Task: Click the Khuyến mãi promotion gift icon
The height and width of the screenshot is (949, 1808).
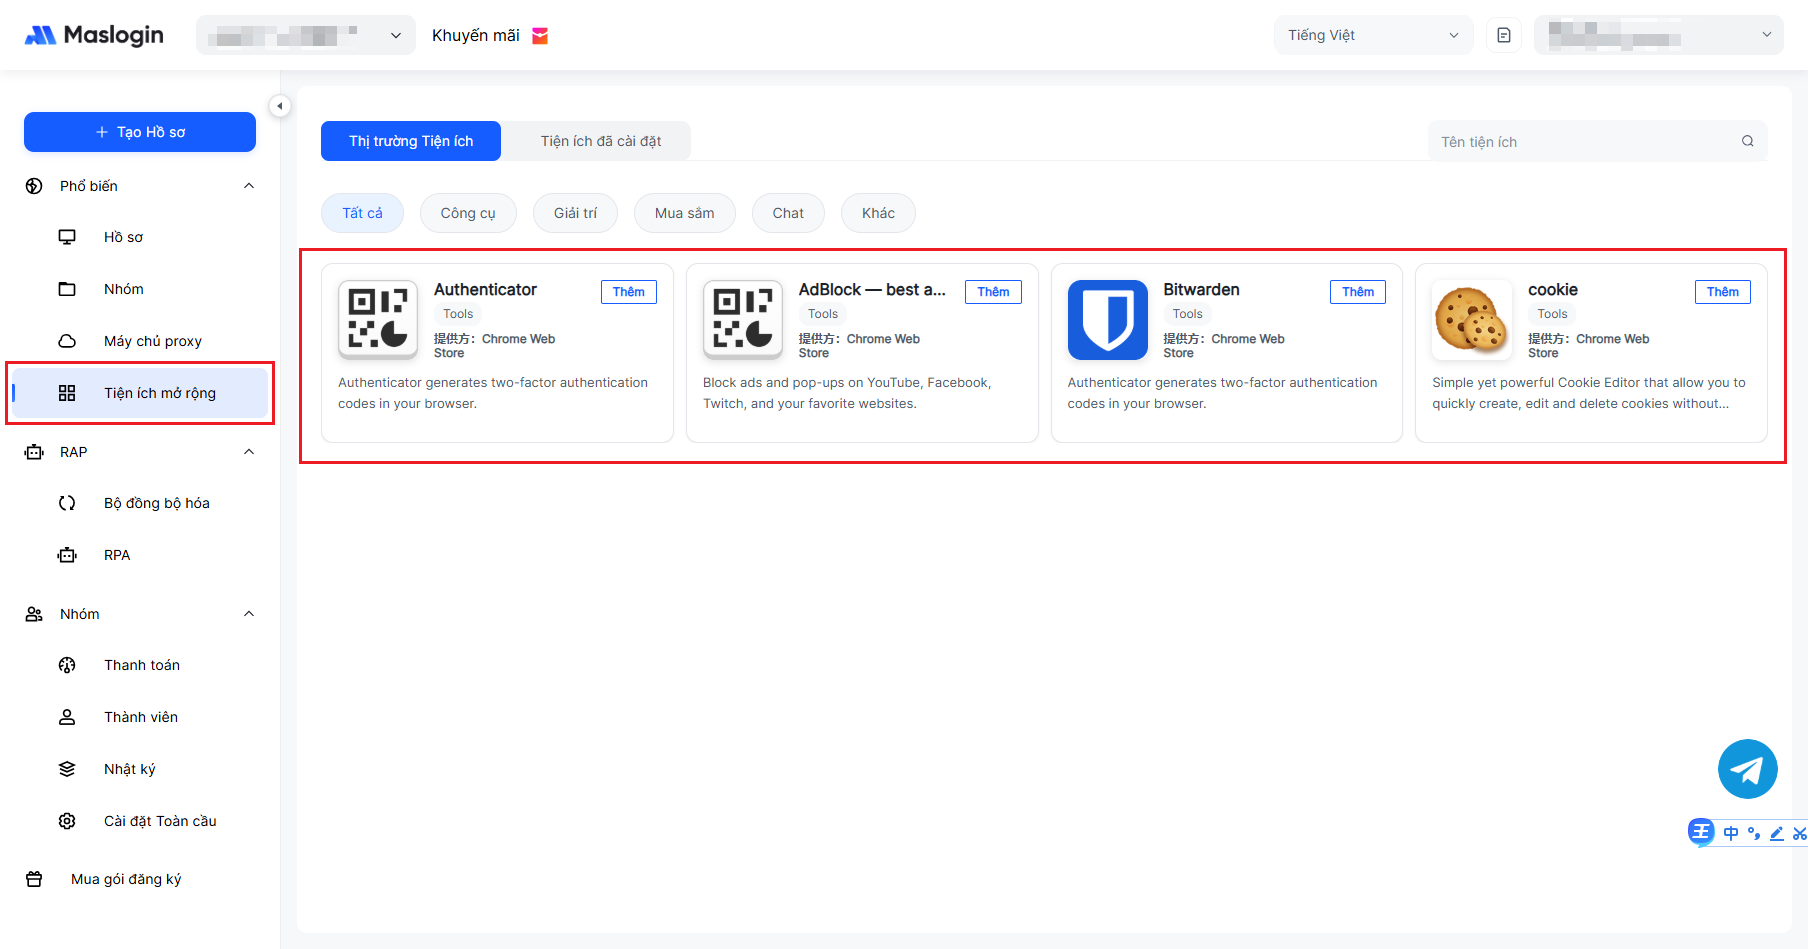Action: (540, 36)
